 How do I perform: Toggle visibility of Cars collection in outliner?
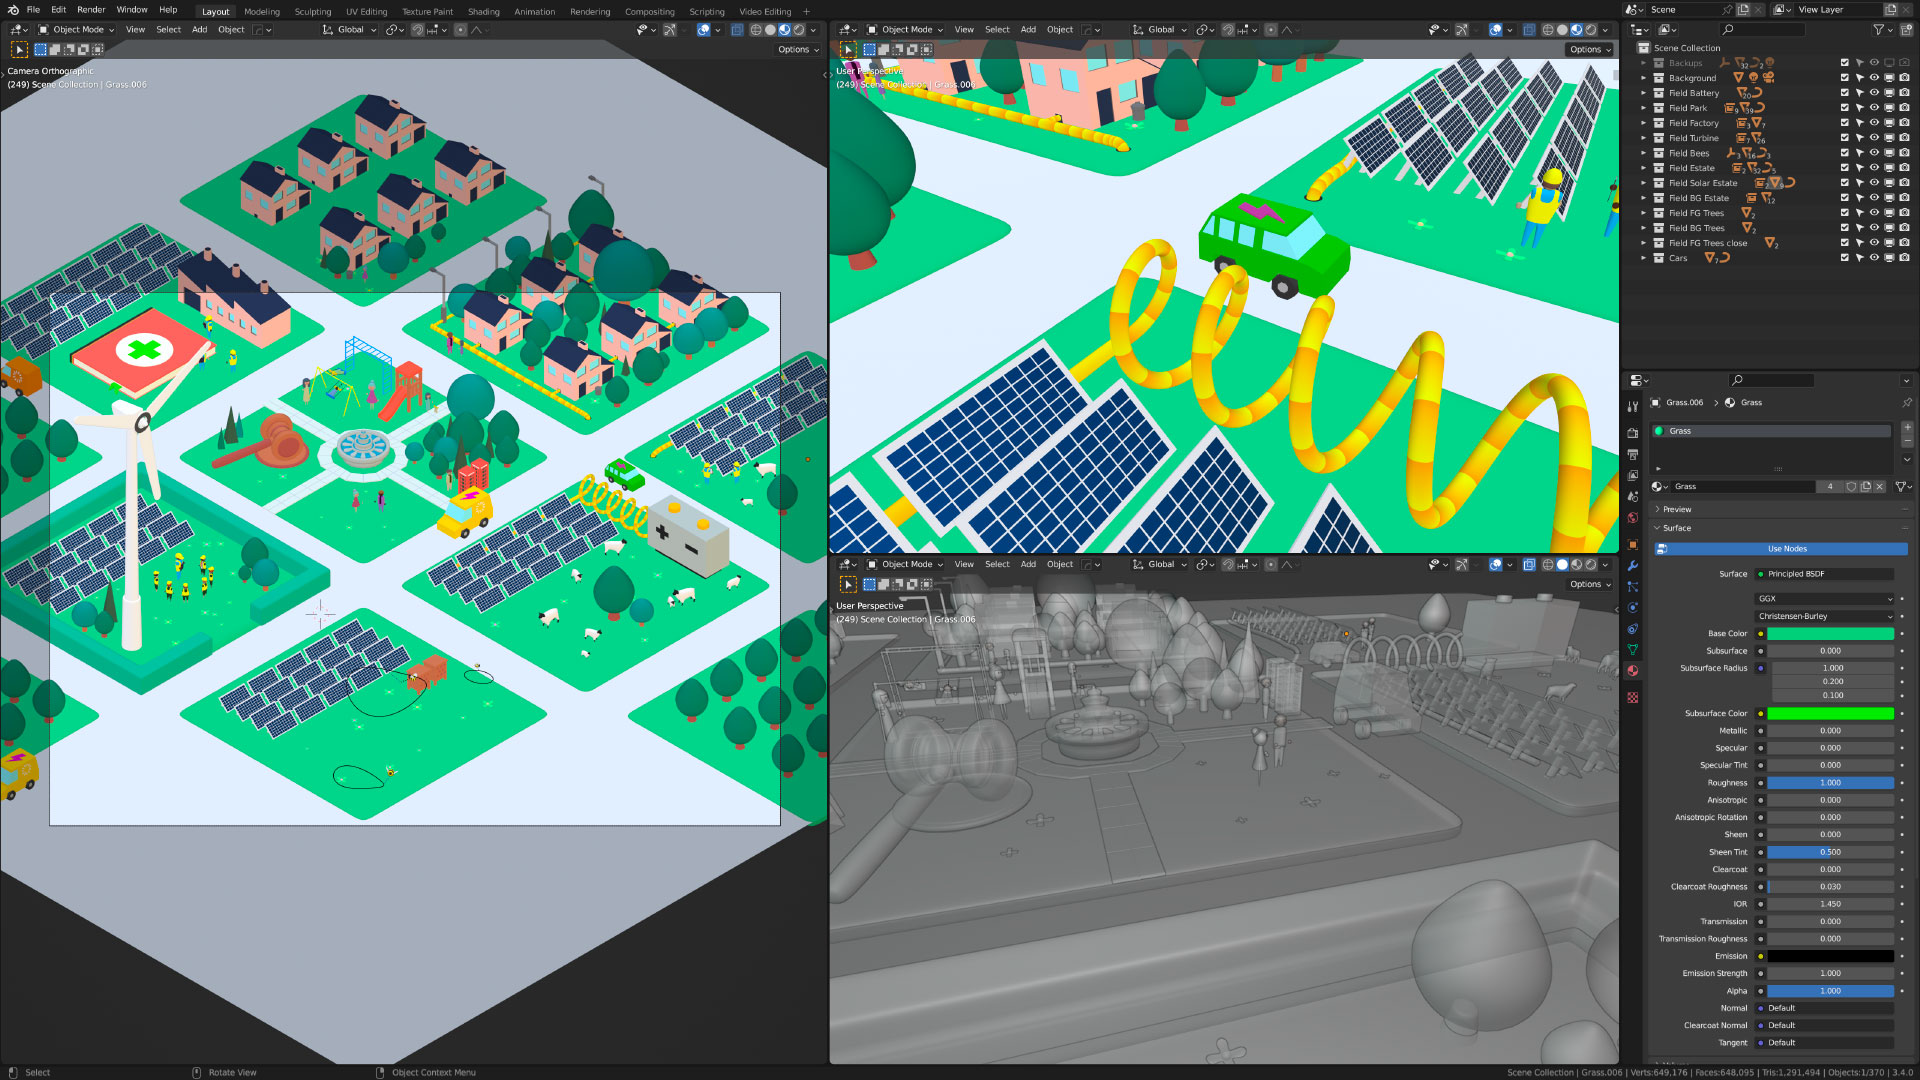coord(1874,258)
